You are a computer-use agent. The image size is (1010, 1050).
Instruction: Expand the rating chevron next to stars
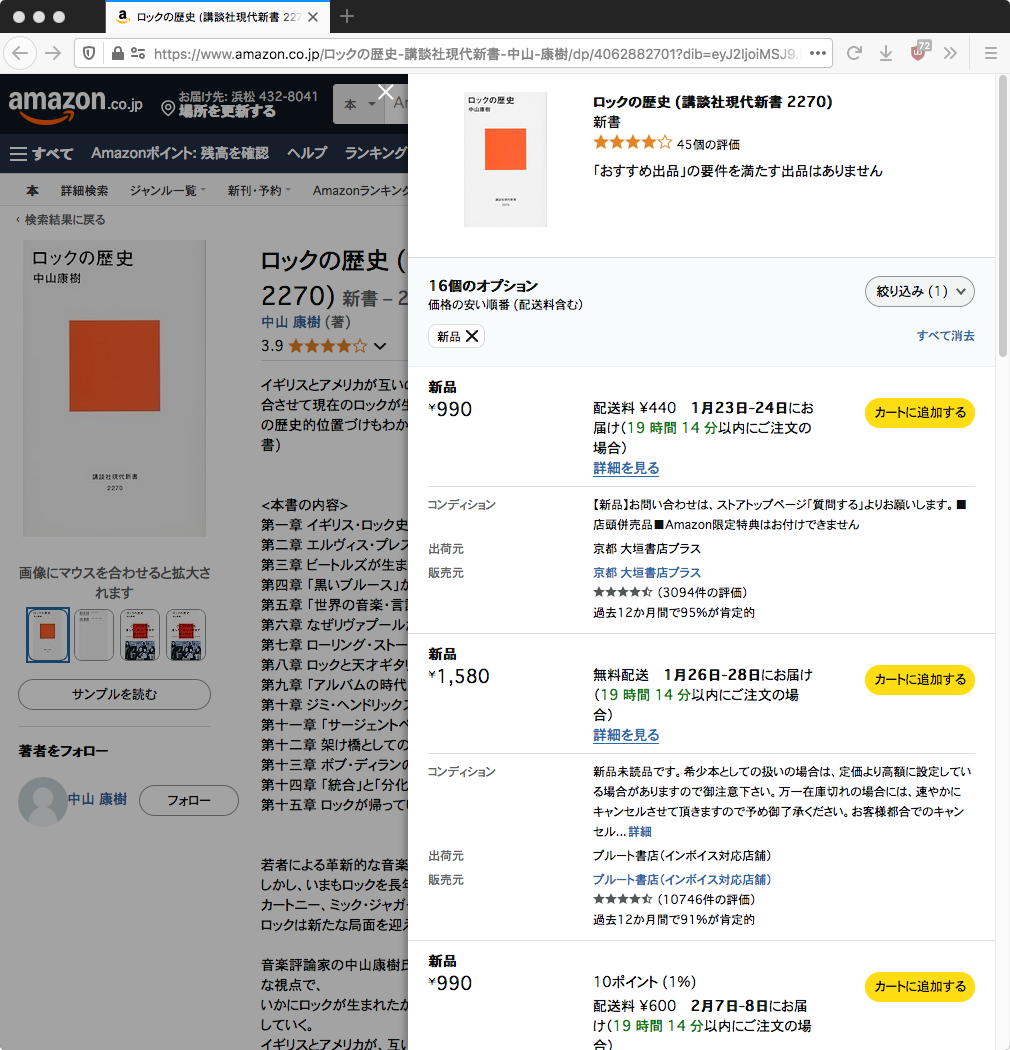(380, 346)
